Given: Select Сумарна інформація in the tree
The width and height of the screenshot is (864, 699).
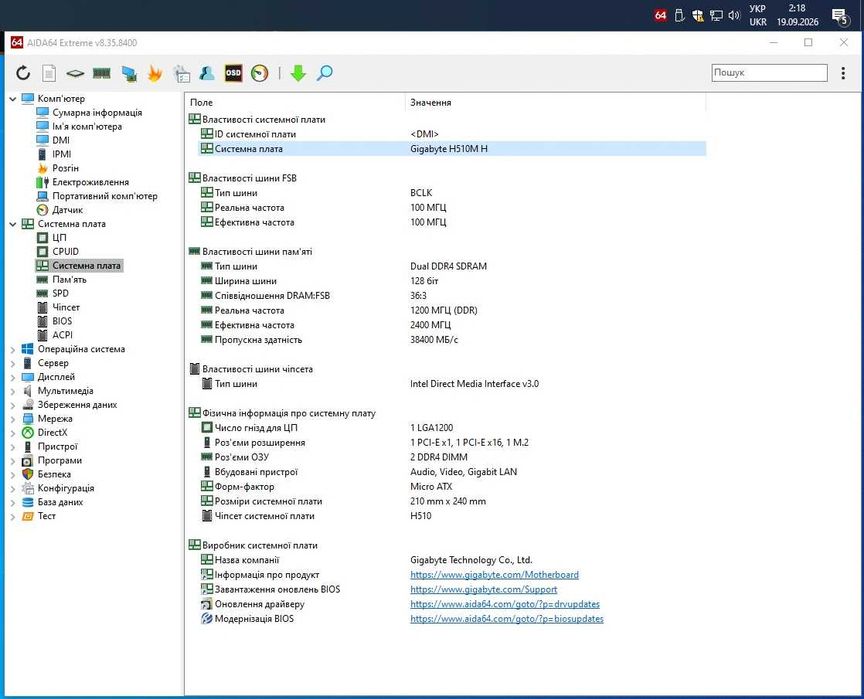Looking at the screenshot, I should pos(97,112).
